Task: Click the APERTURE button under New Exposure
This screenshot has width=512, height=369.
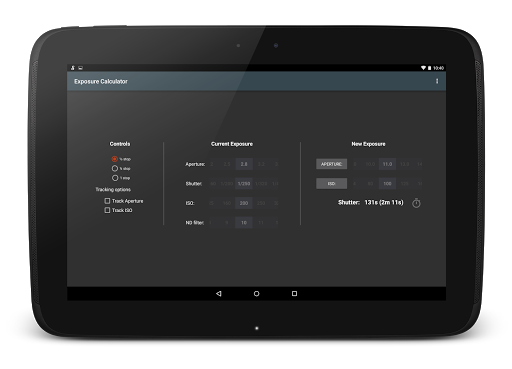Action: click(x=331, y=164)
